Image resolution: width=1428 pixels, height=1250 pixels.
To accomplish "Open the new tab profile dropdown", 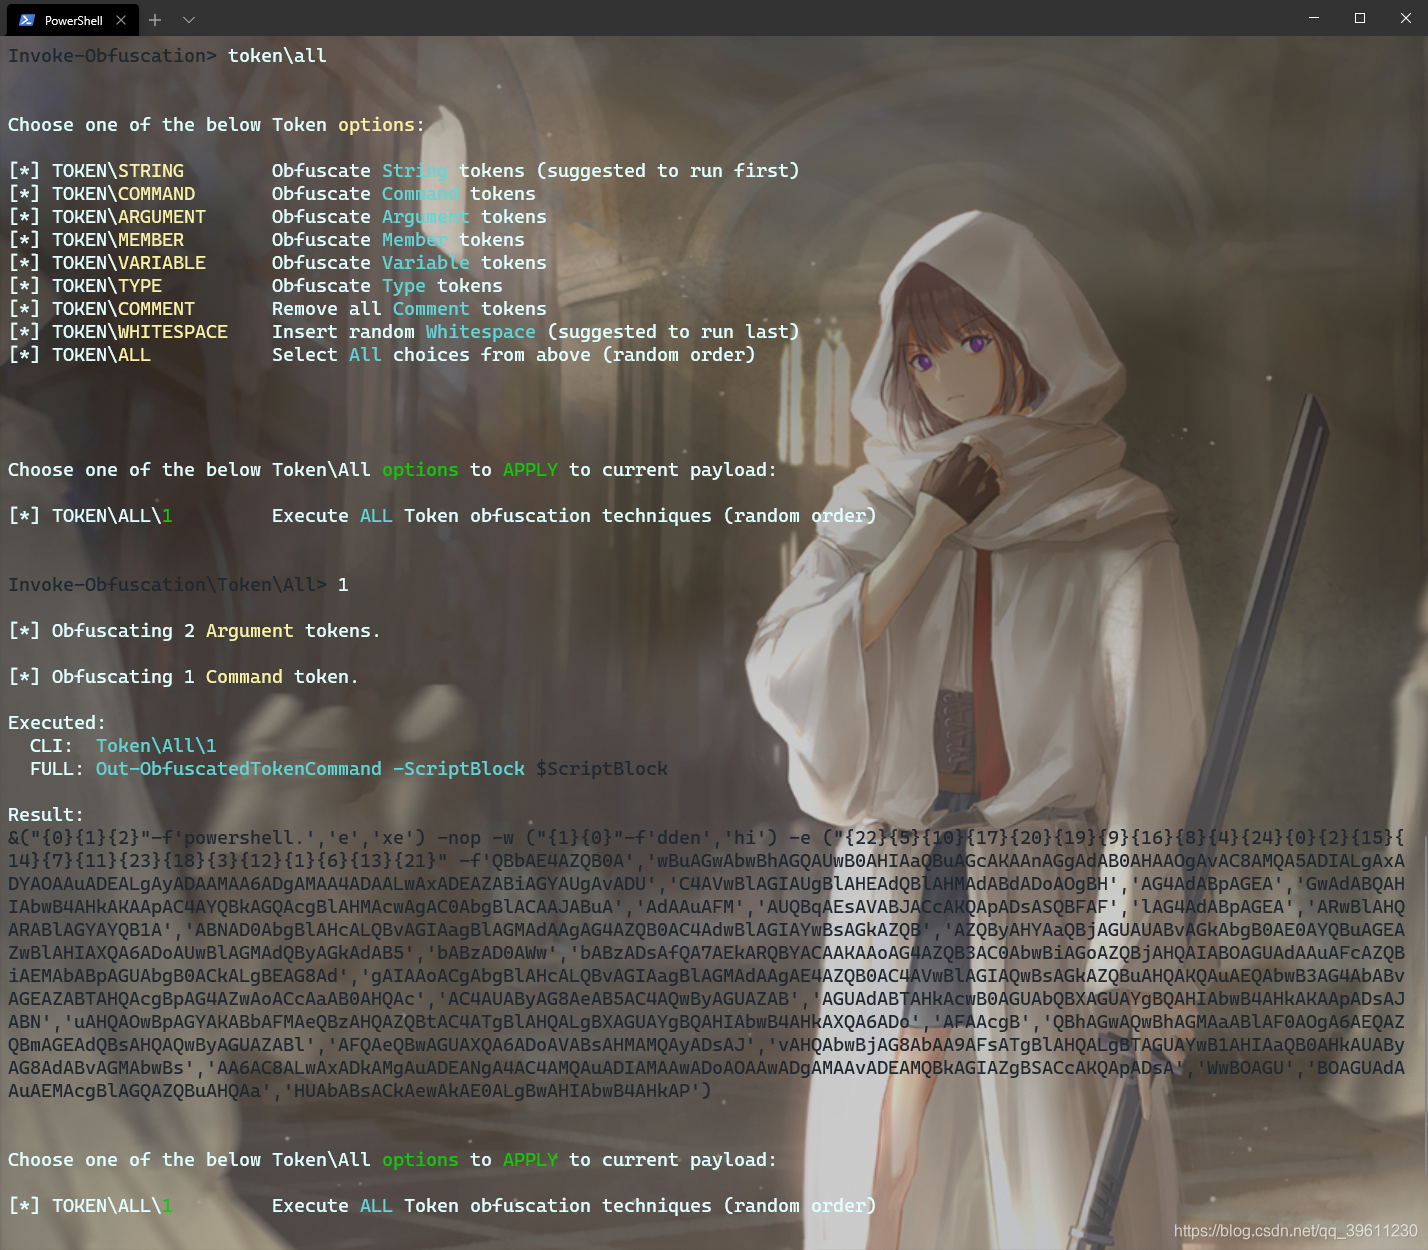I will [189, 20].
